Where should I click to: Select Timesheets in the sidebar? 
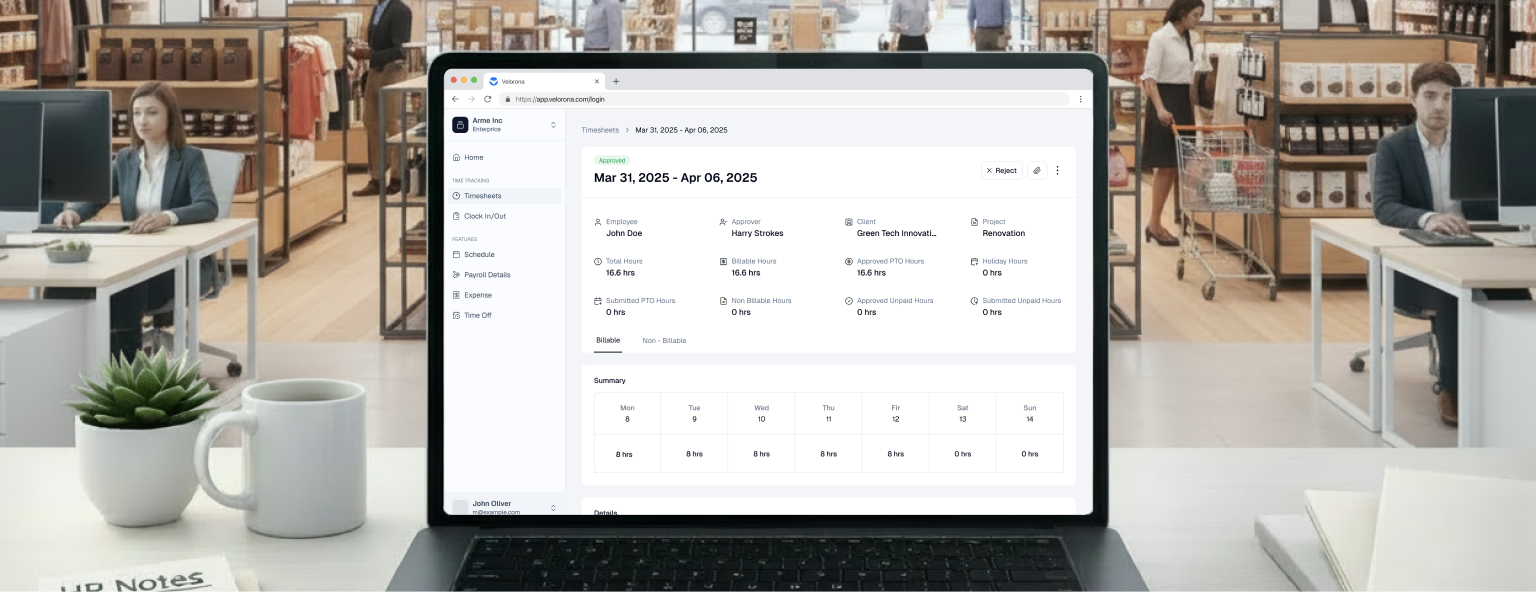(x=505, y=196)
